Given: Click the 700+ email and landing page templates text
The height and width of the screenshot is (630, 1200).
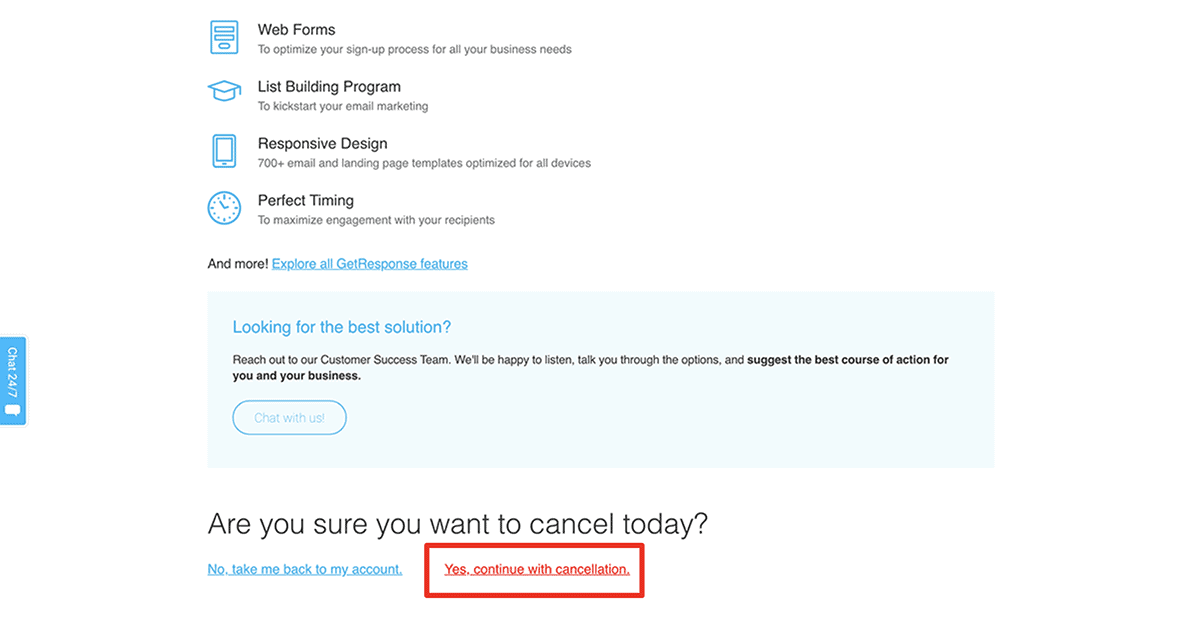Looking at the screenshot, I should pos(424,163).
